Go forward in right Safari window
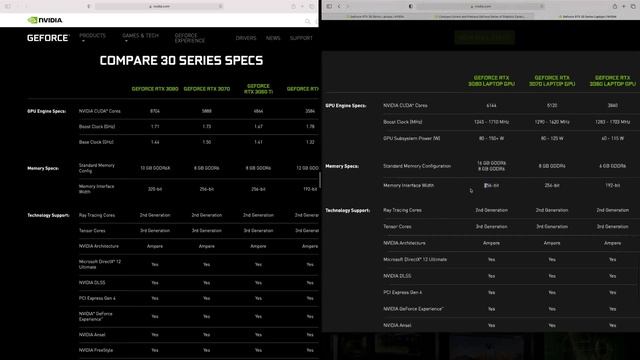The image size is (640, 360). [348, 6]
